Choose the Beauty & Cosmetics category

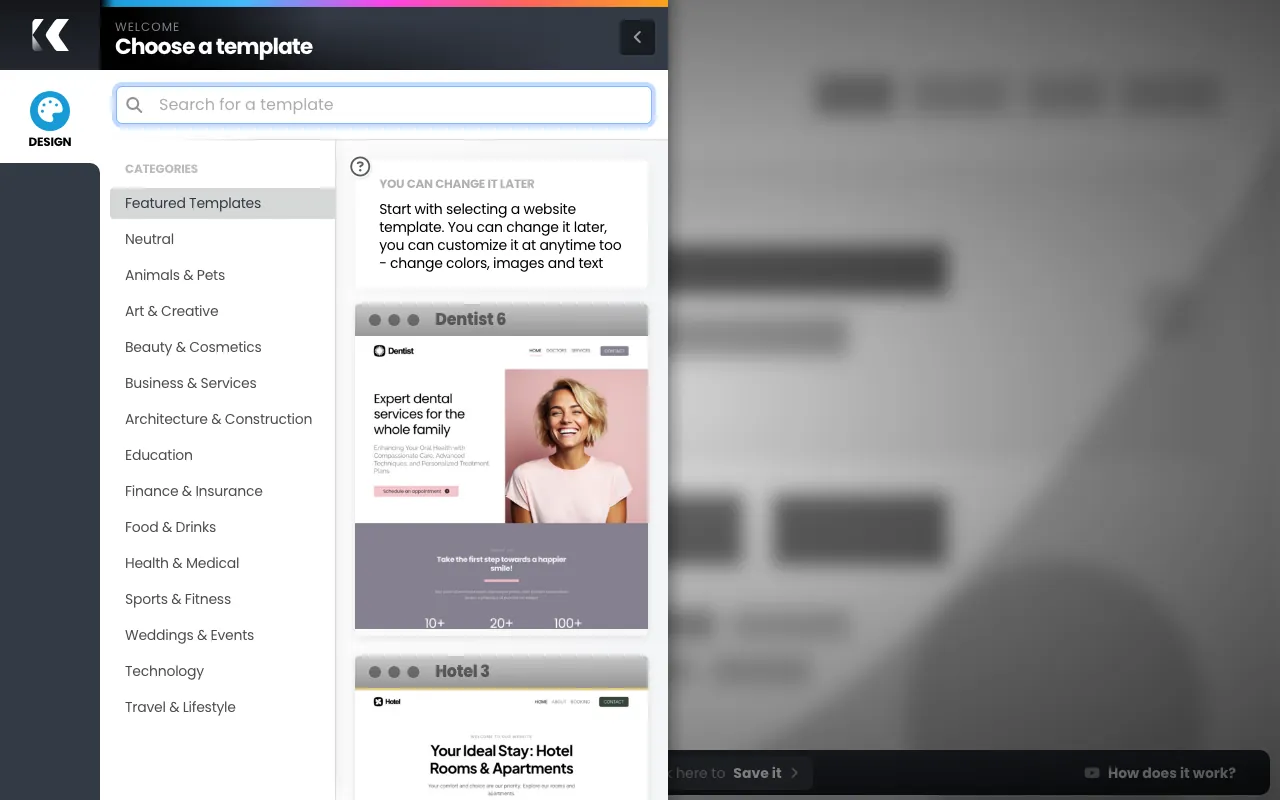click(x=222, y=347)
